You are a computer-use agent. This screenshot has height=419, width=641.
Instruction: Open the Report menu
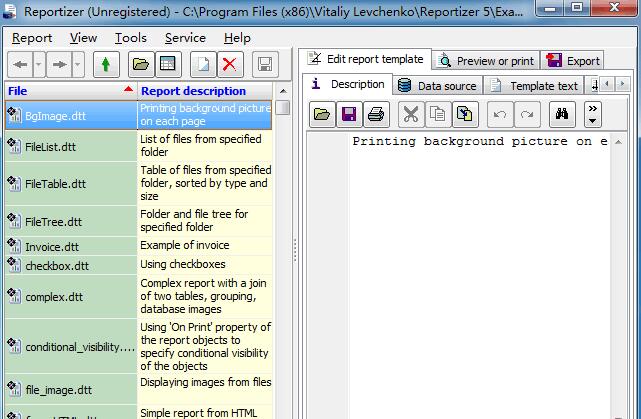[32, 38]
